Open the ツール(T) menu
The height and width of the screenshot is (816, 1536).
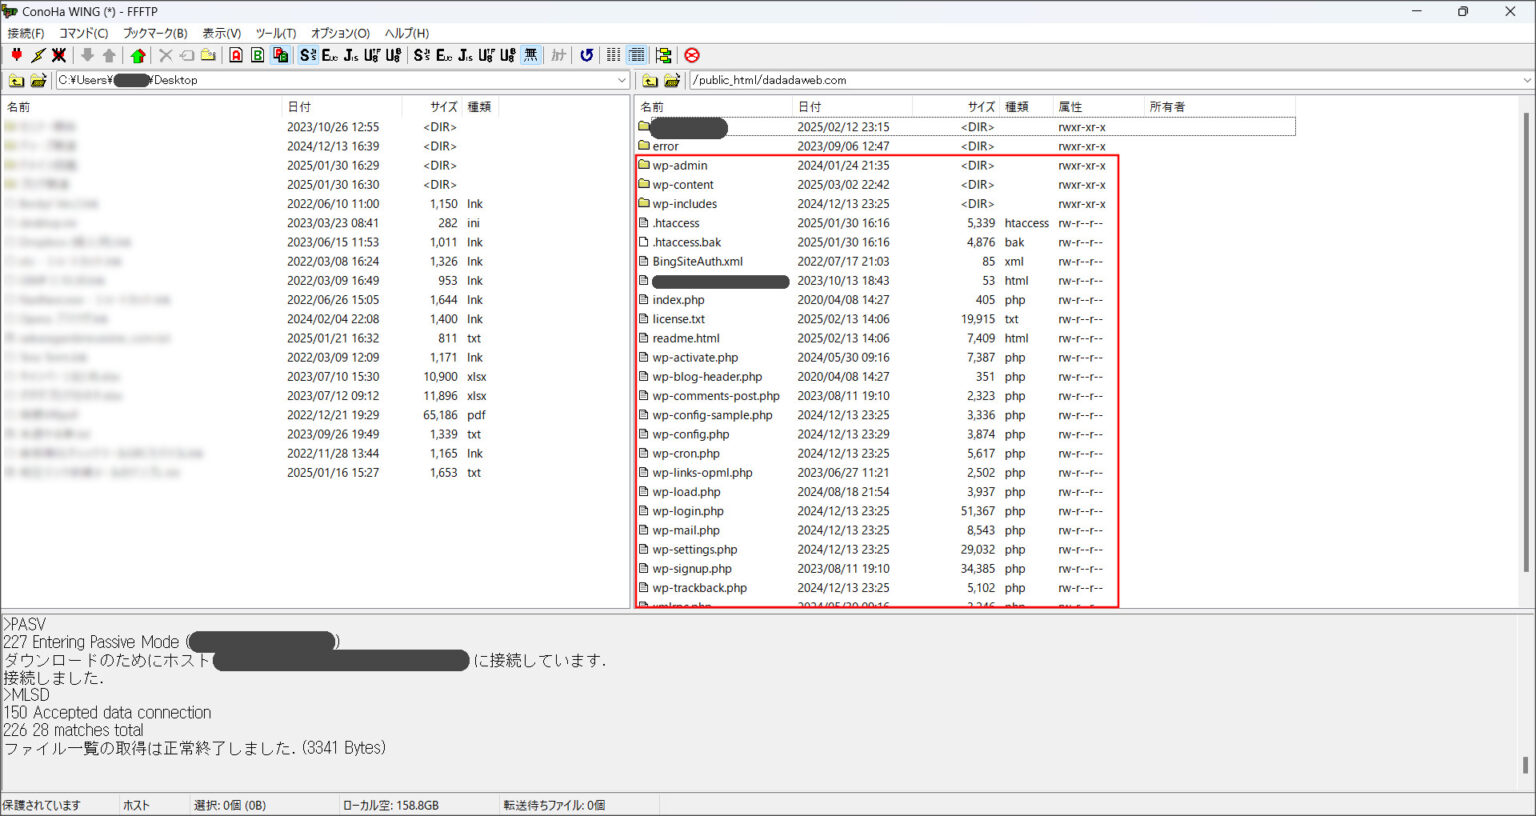click(275, 33)
